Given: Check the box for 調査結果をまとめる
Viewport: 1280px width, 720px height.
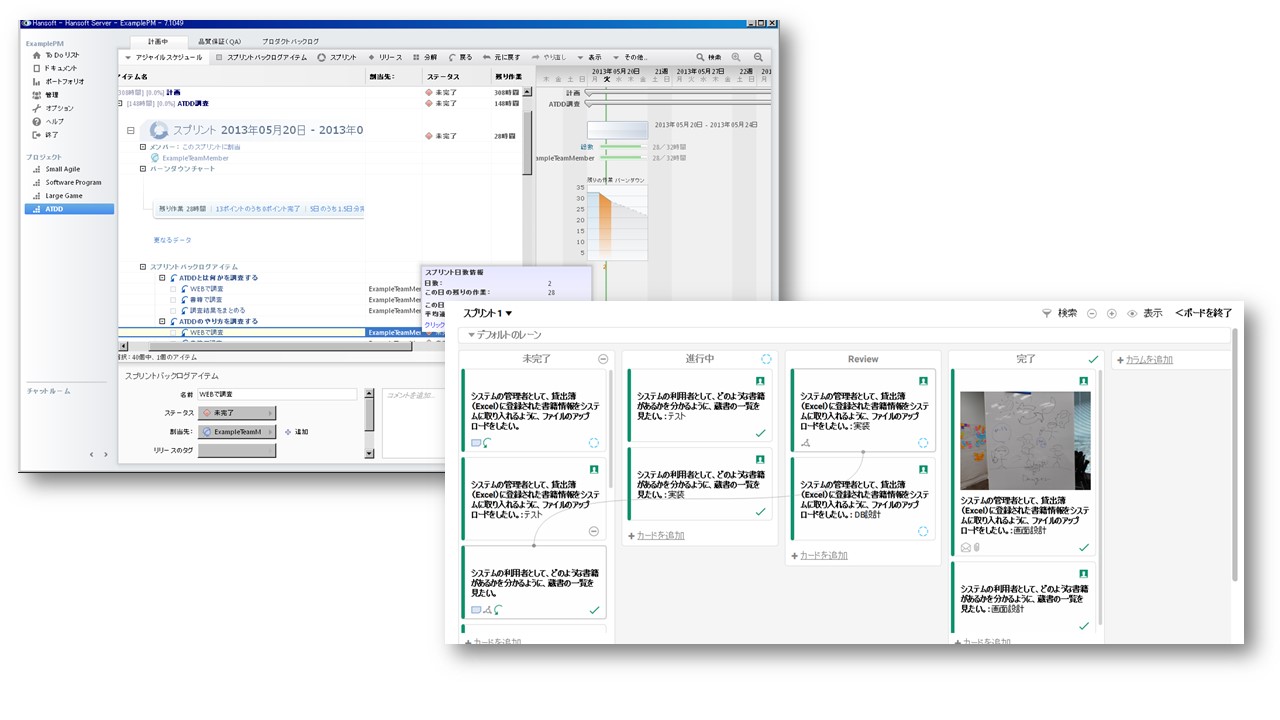Looking at the screenshot, I should click(173, 310).
